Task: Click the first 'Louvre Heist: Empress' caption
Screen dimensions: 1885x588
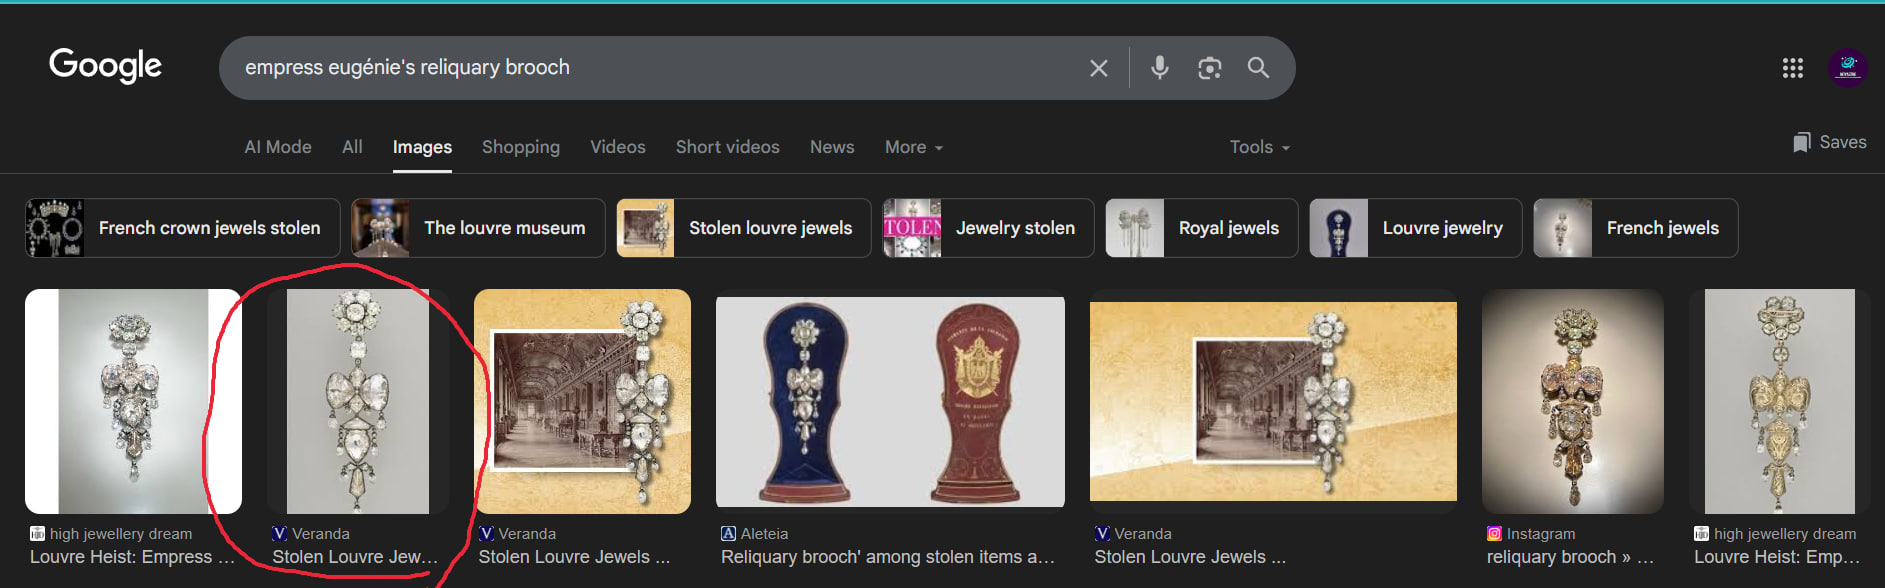Action: pyautogui.click(x=132, y=557)
